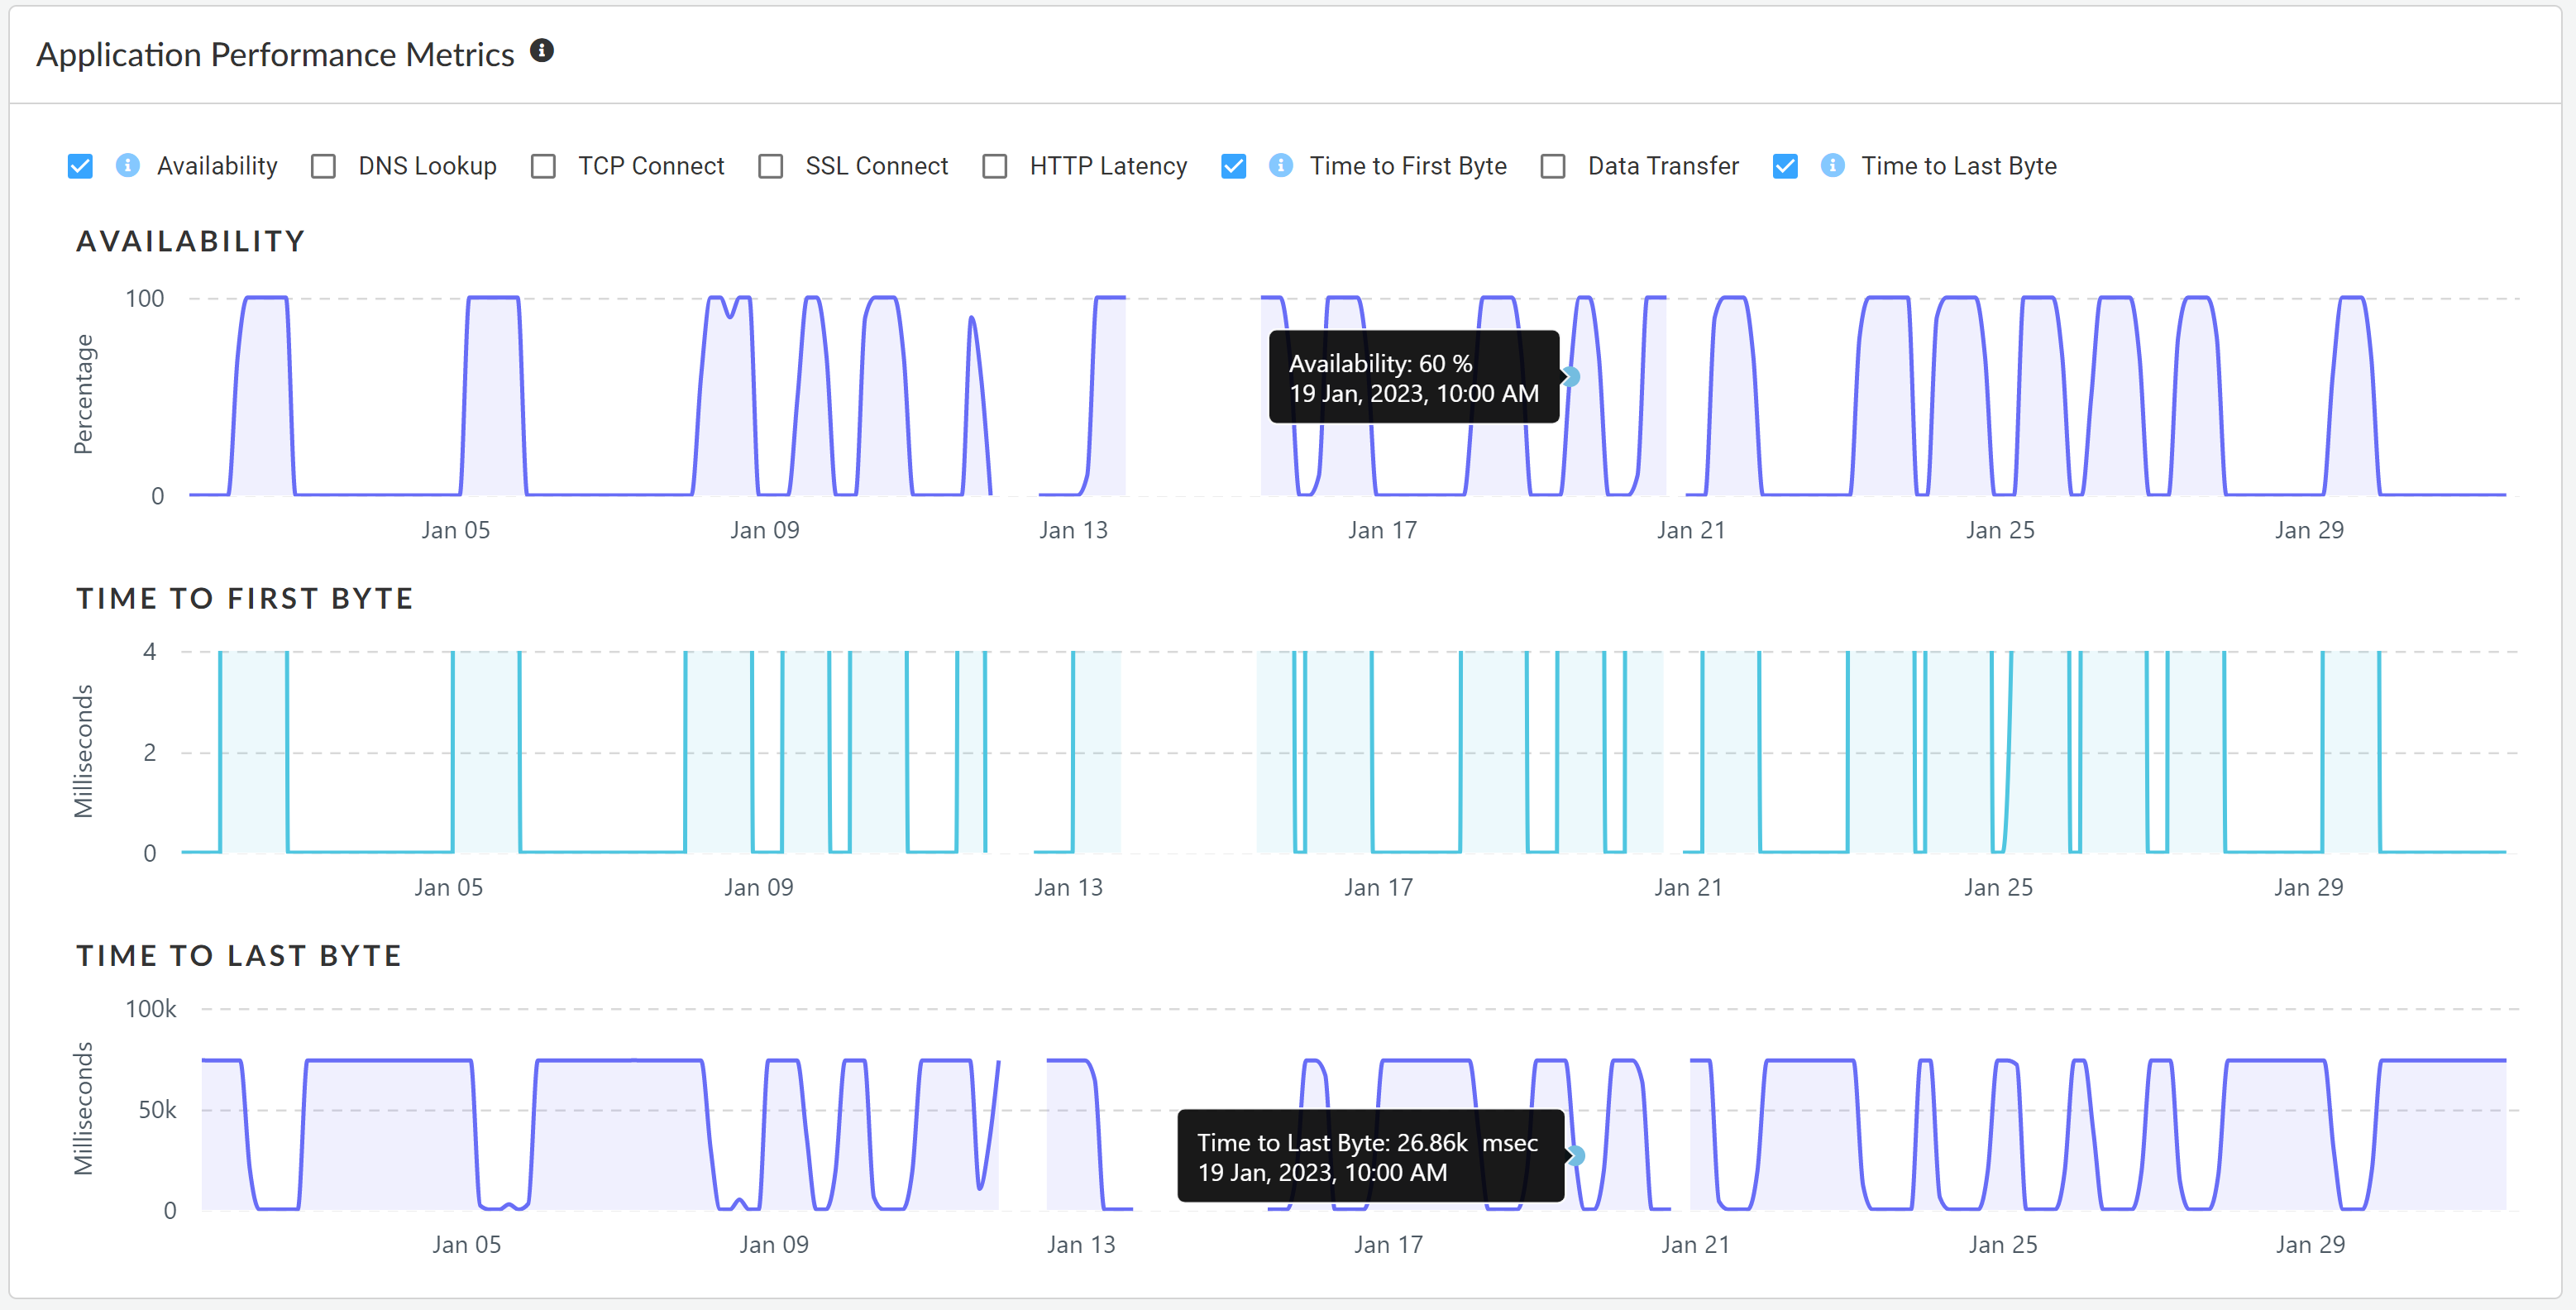The width and height of the screenshot is (2576, 1310).
Task: Click the DNS Lookup label text
Action: pos(427,166)
